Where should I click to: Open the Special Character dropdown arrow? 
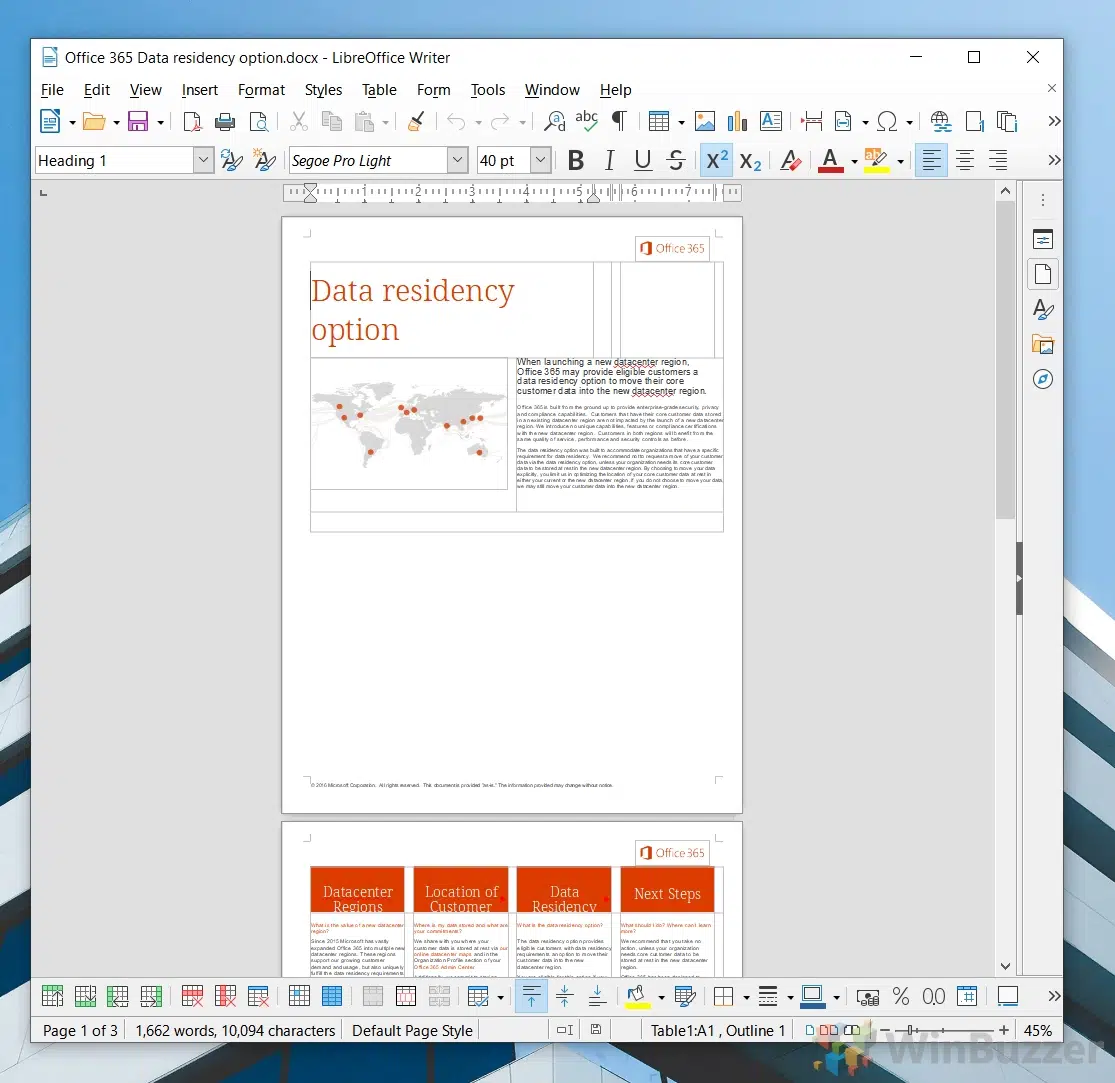(x=909, y=122)
